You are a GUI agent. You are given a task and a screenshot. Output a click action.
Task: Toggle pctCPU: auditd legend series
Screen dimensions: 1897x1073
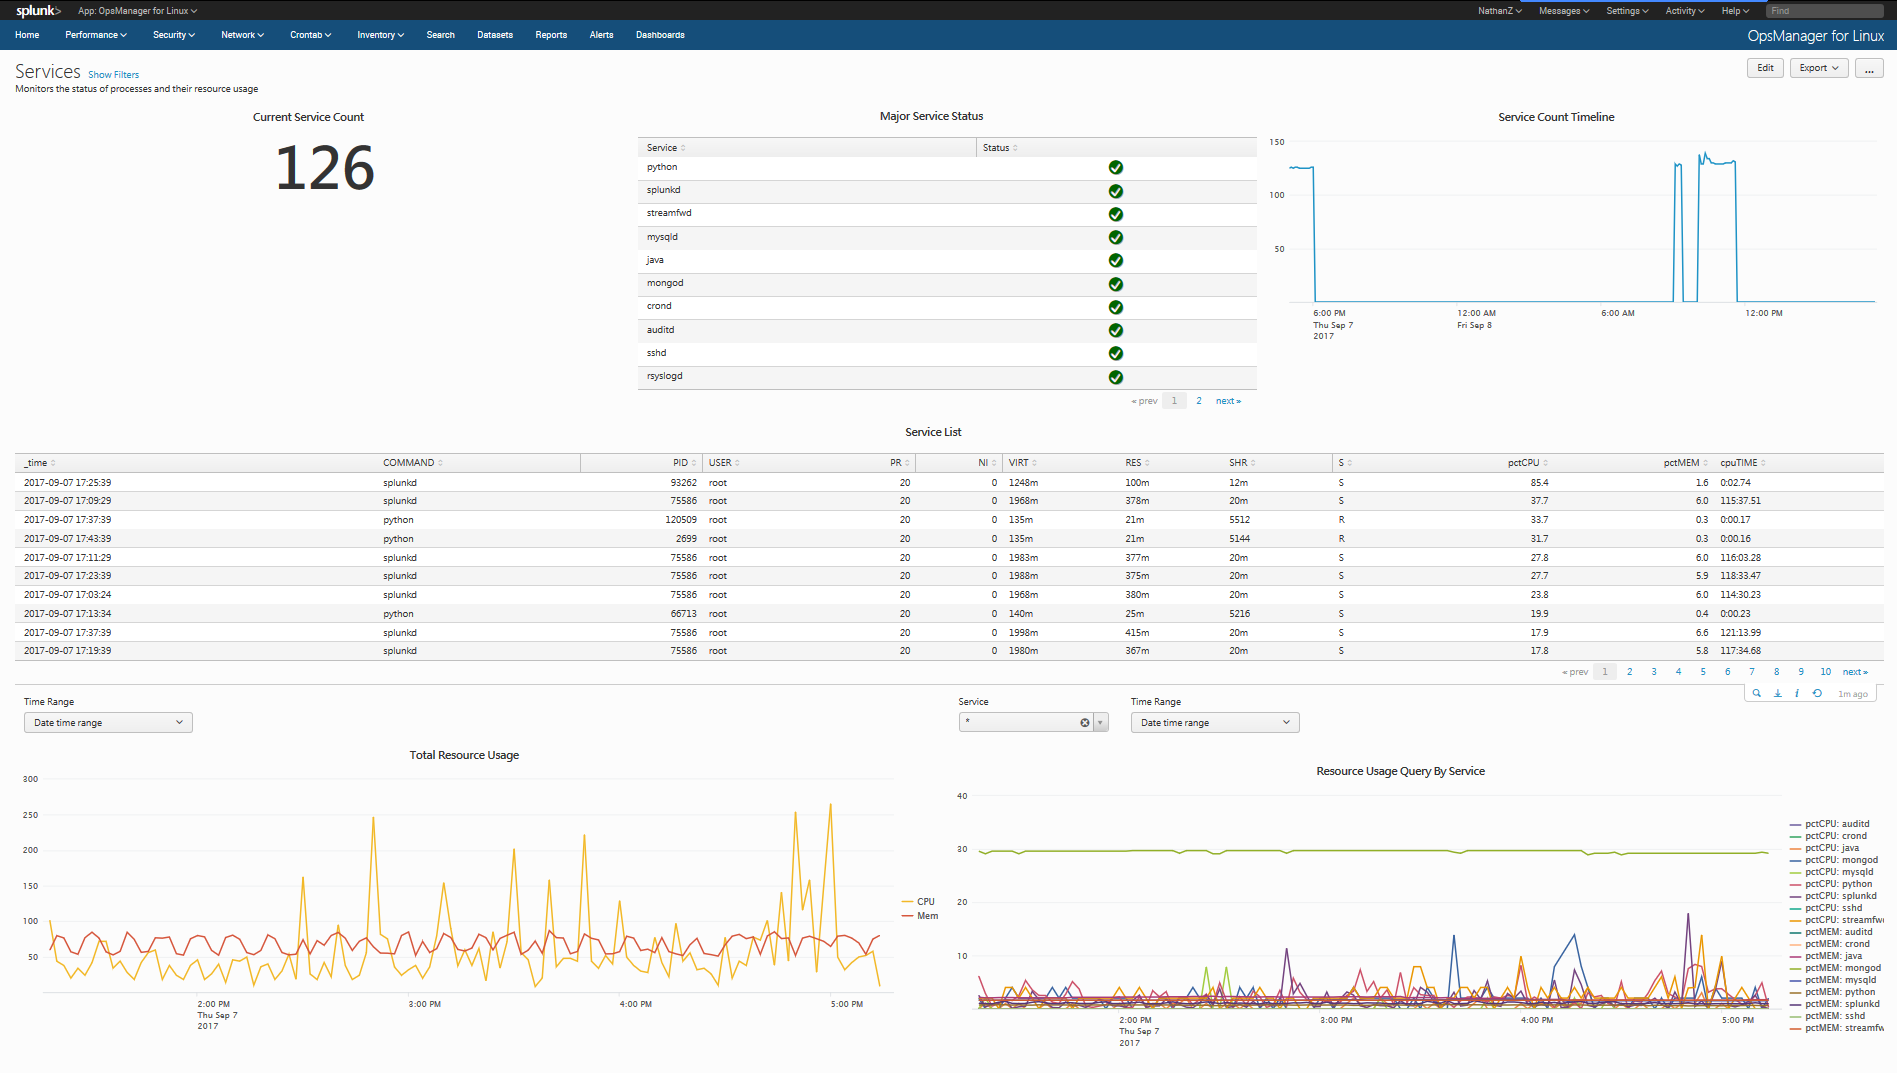pyautogui.click(x=1830, y=824)
